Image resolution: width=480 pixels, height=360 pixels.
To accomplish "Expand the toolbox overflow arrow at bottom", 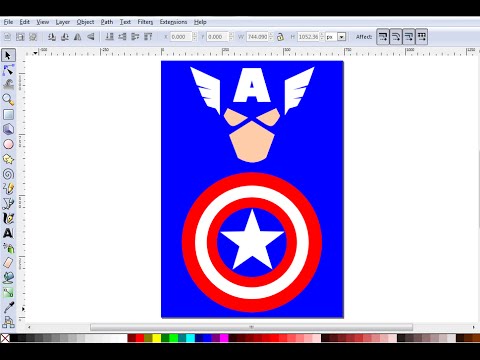I will (23, 309).
